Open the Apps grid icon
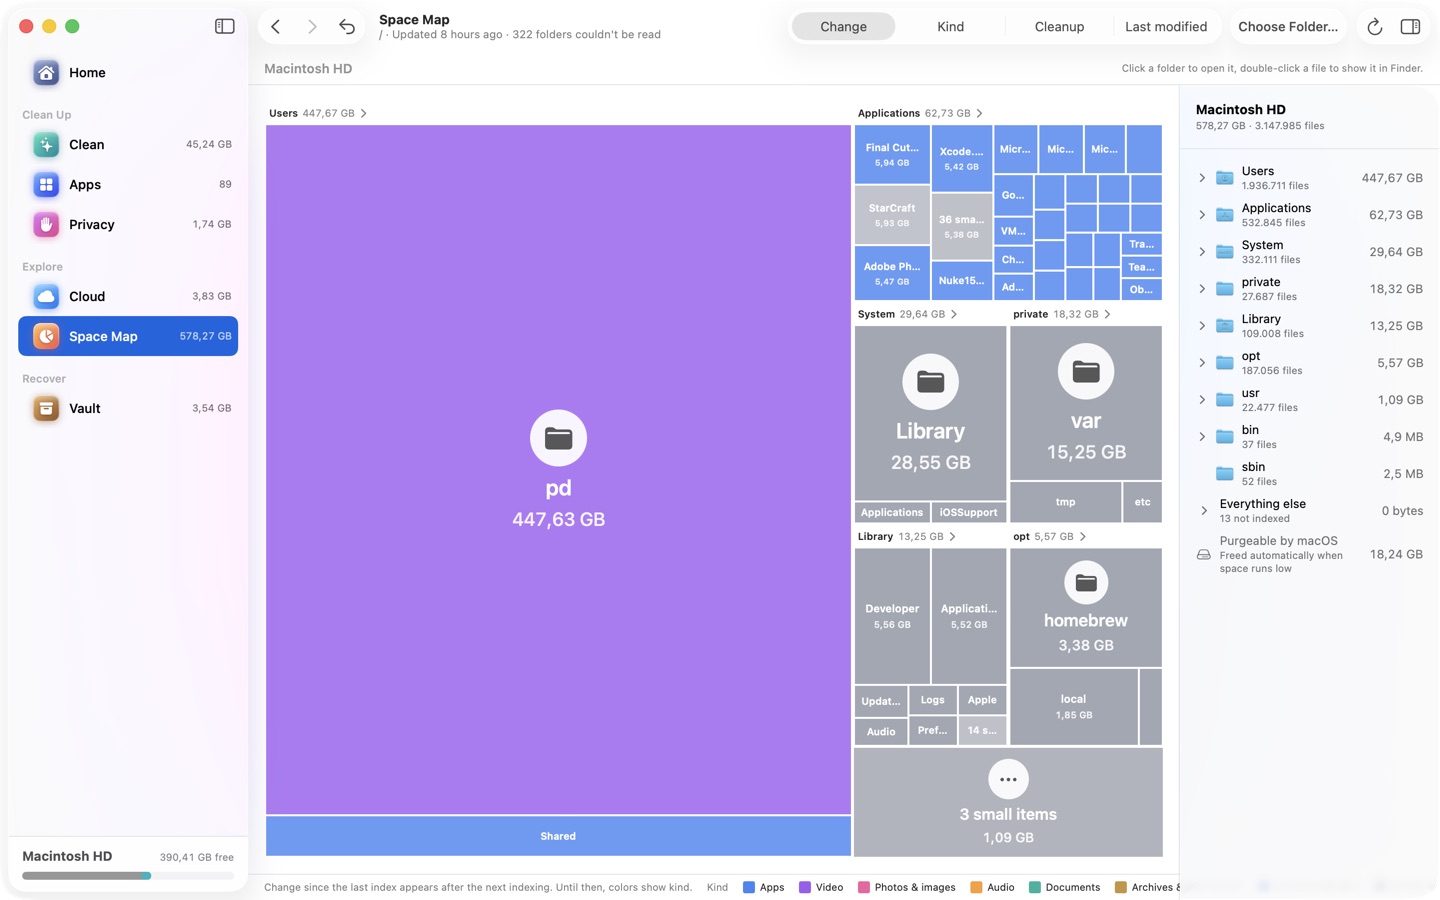 click(46, 185)
